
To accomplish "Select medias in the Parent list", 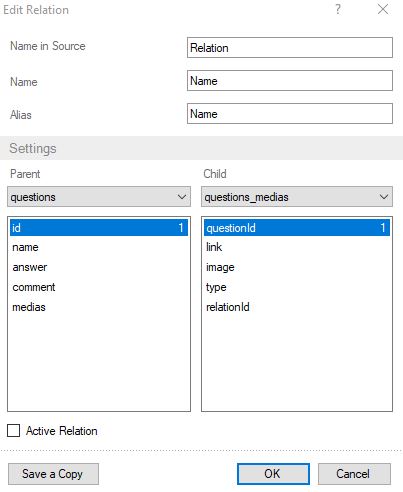I will tap(99, 307).
